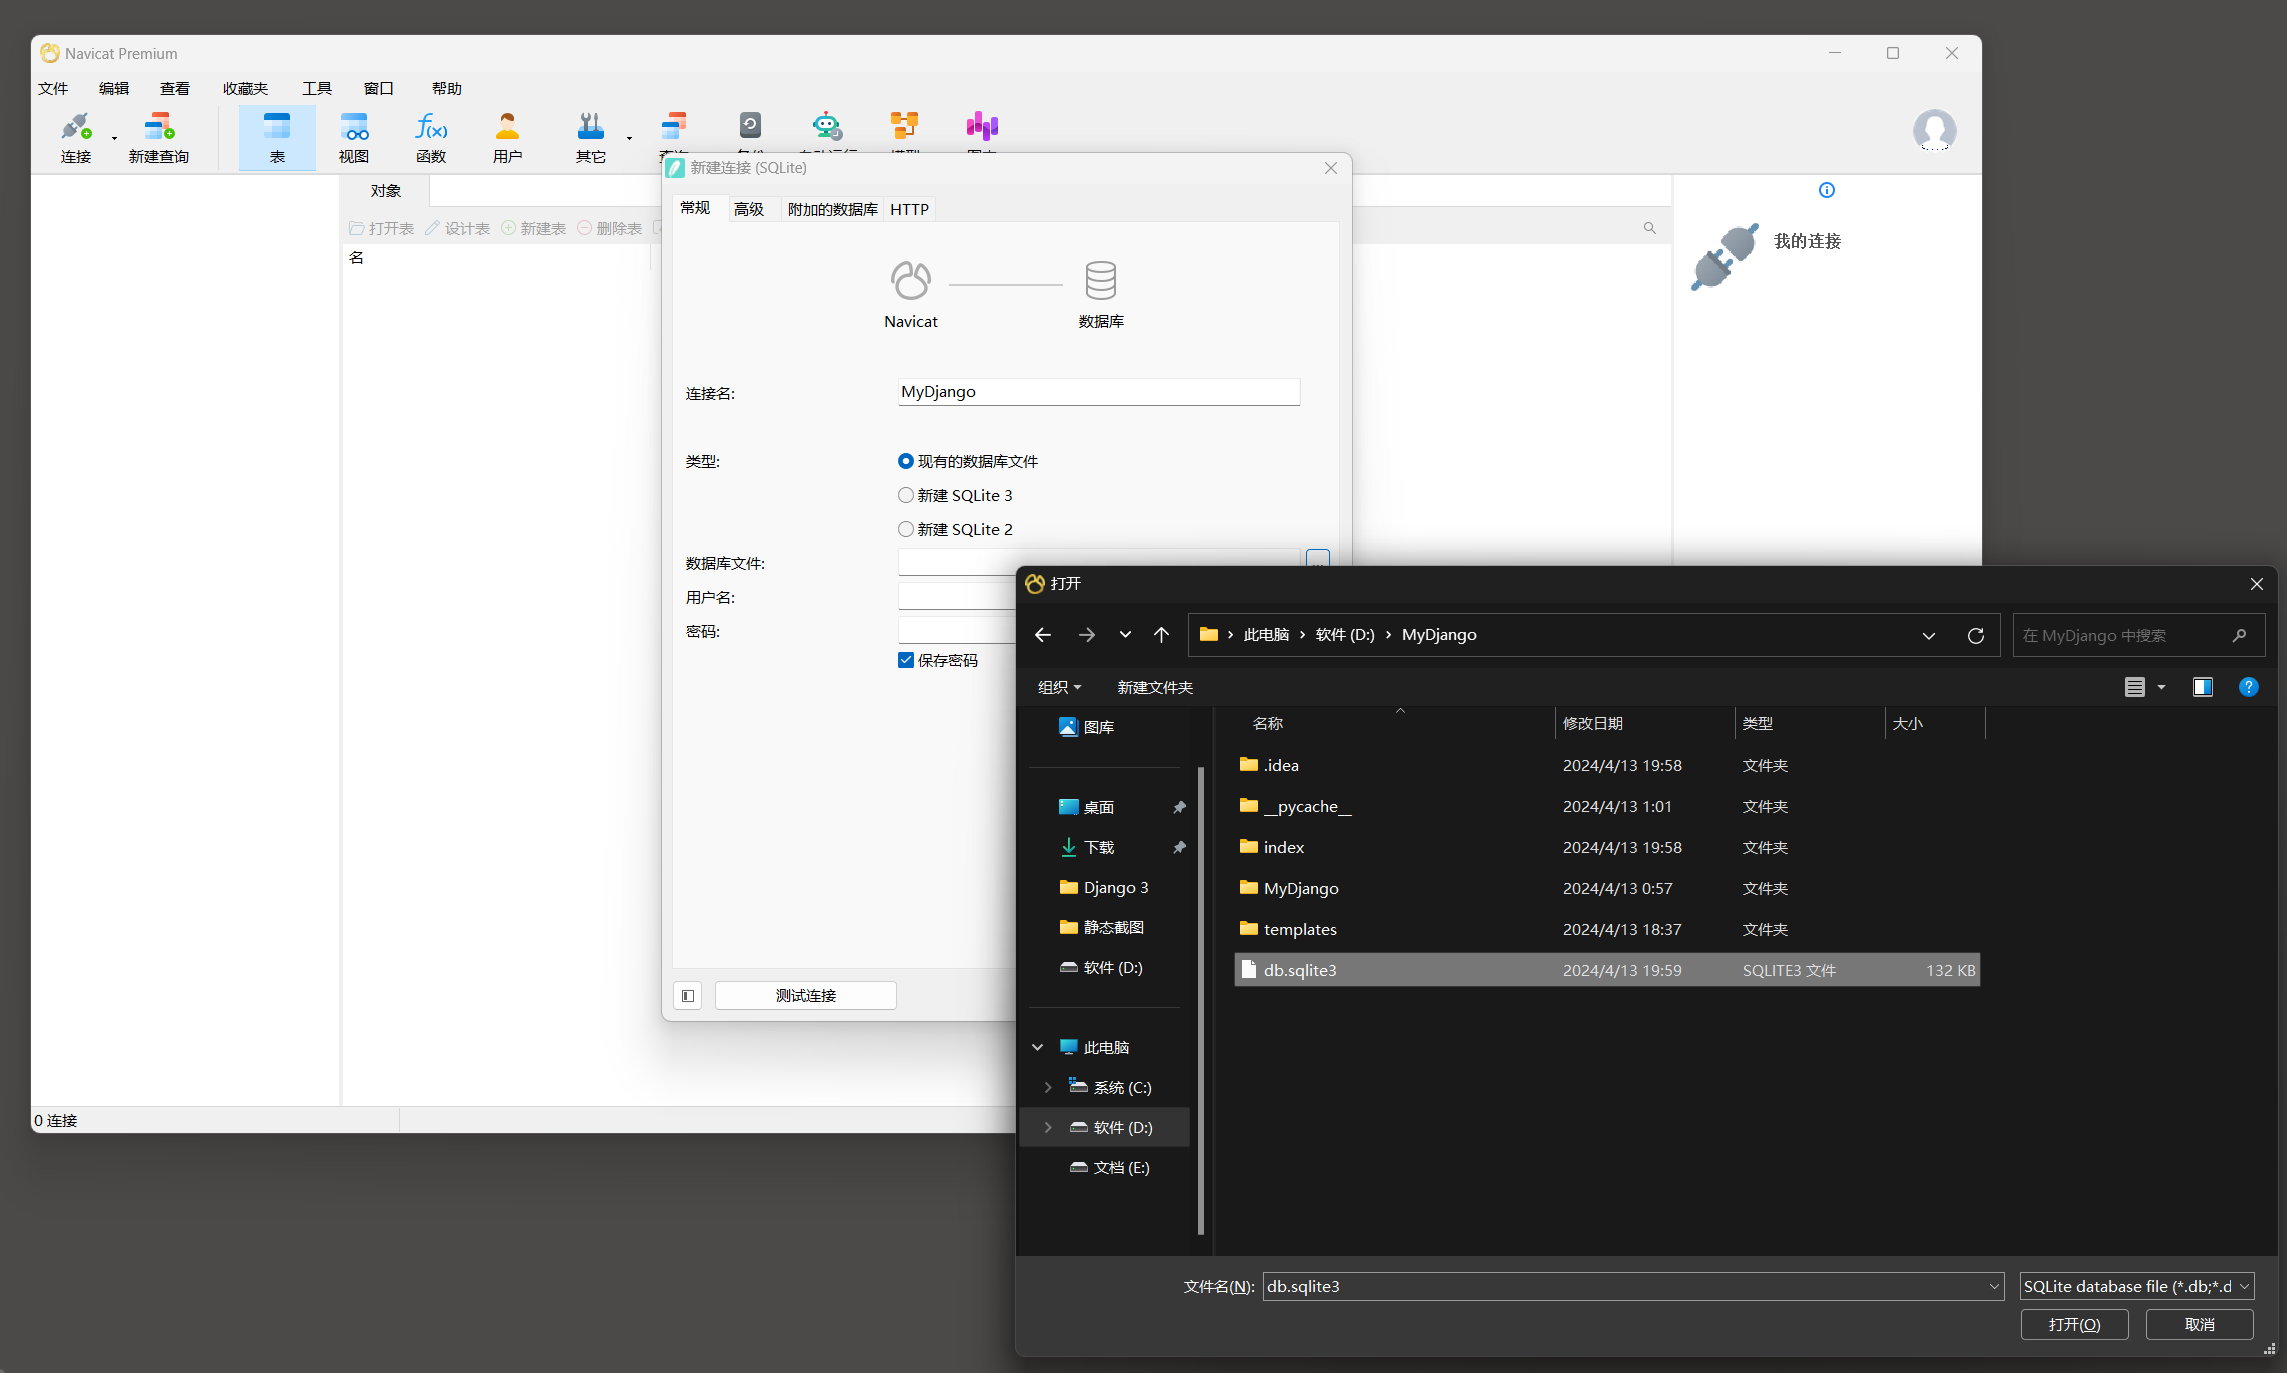Click the user avatar icon in Navicat
Image resolution: width=2287 pixels, height=1373 pixels.
click(x=1934, y=130)
